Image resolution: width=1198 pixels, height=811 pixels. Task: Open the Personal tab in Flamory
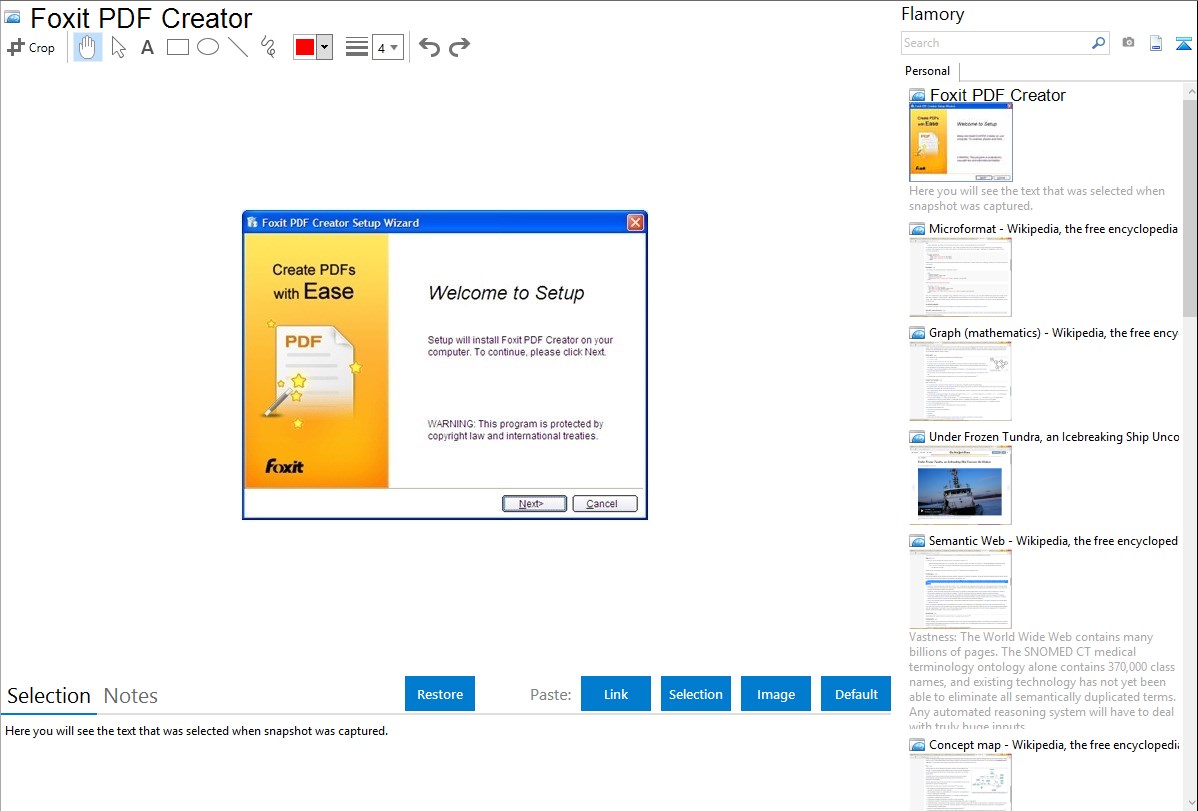(927, 71)
